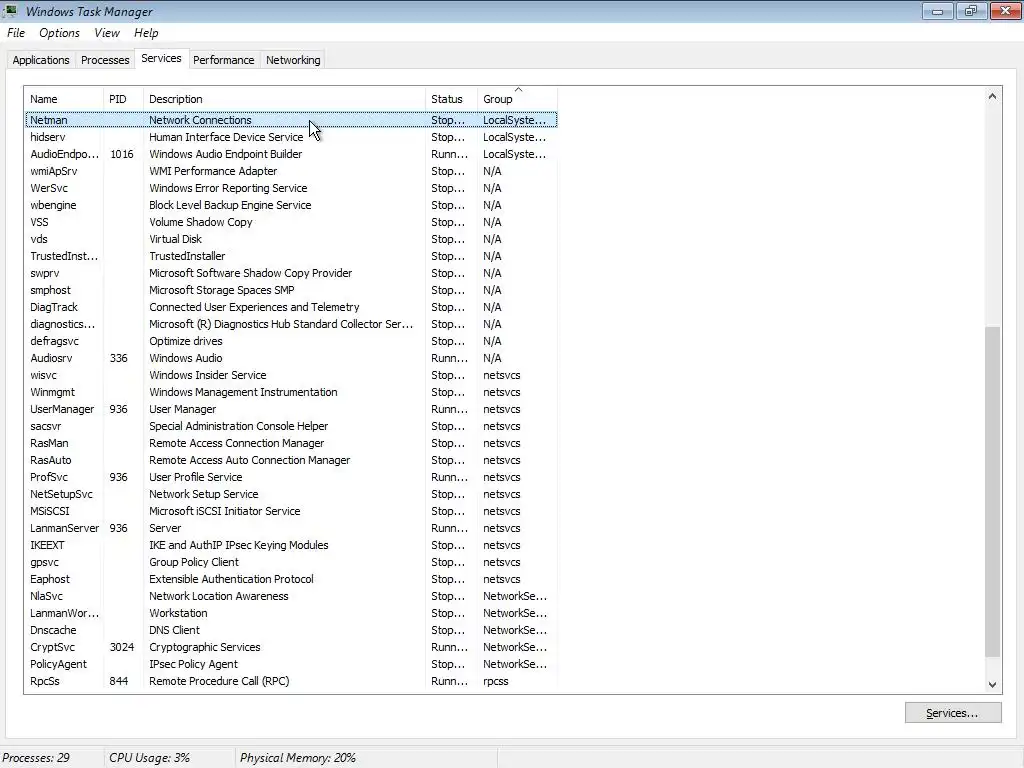Screen dimensions: 1024x768
Task: Select the Netman service row
Action: (x=291, y=120)
